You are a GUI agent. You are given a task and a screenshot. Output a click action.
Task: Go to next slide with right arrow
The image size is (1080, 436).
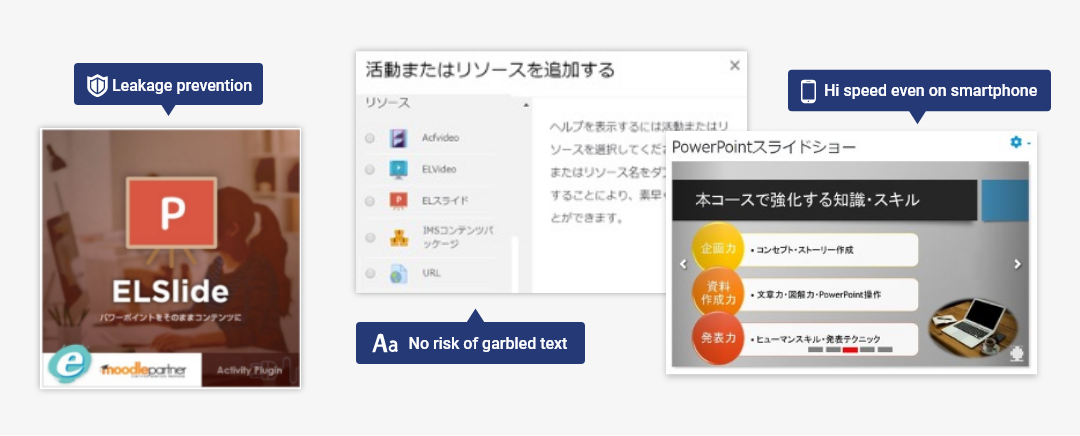click(x=1017, y=264)
